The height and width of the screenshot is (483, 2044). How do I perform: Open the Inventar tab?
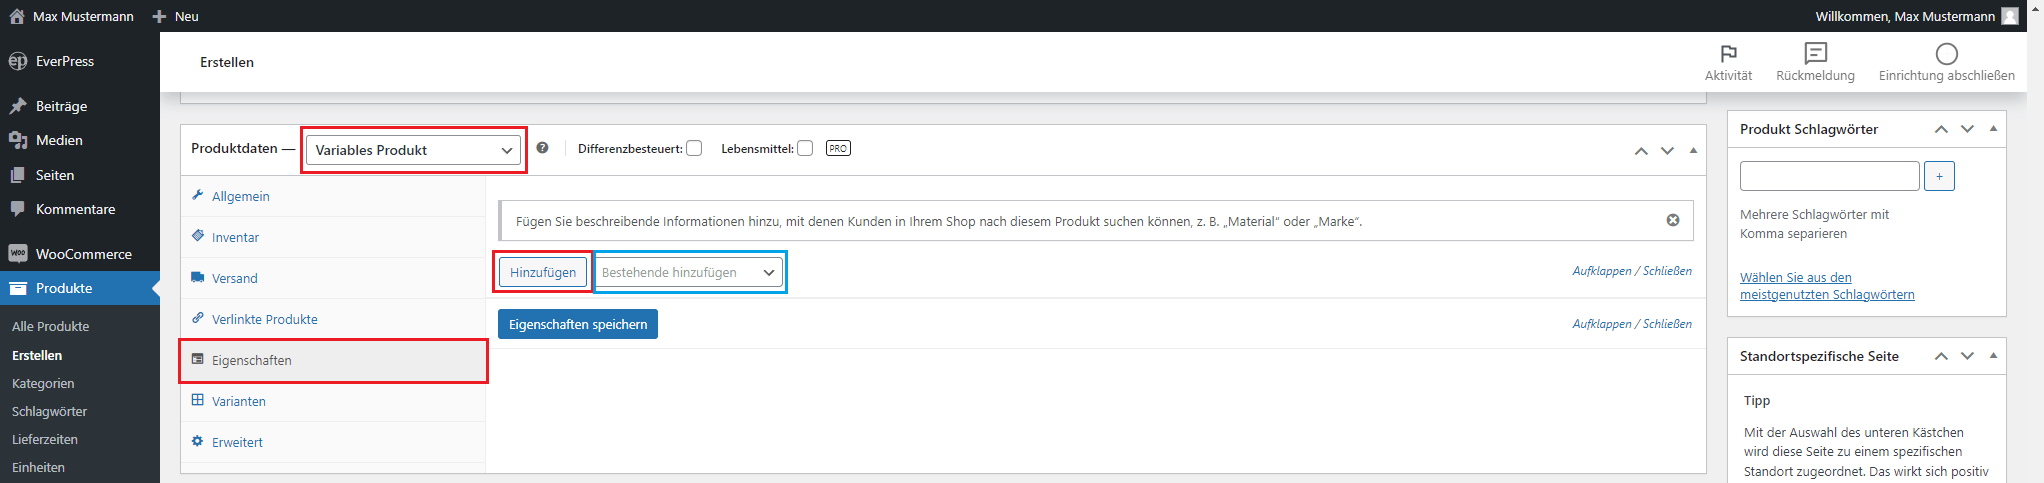tap(235, 237)
